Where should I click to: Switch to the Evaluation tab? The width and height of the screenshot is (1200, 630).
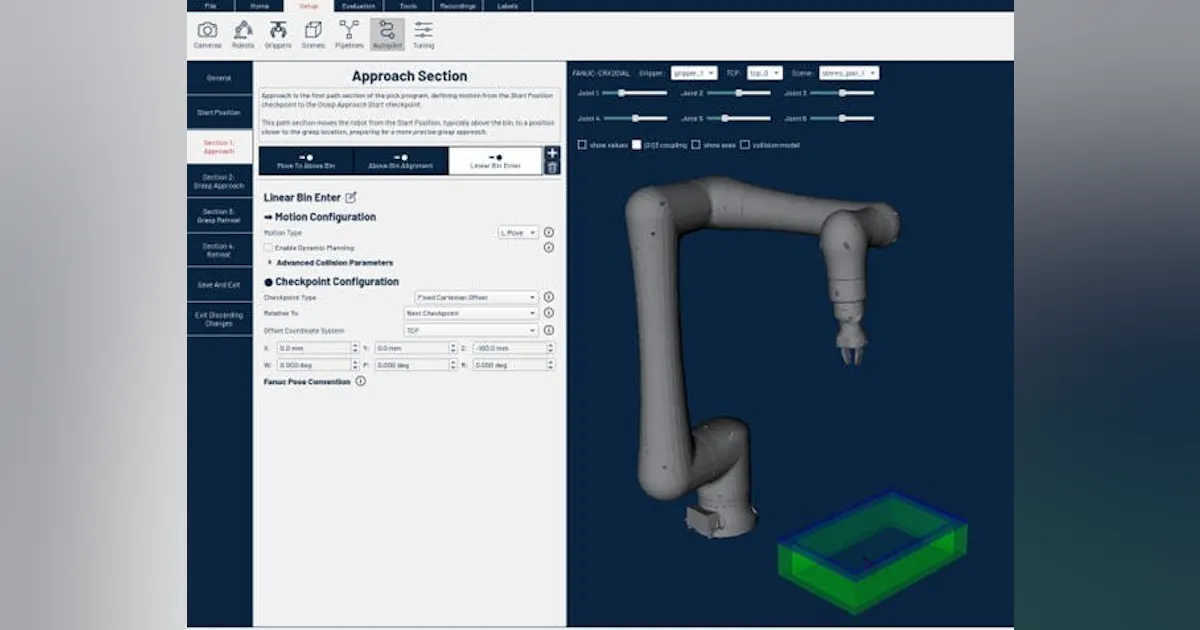358,5
